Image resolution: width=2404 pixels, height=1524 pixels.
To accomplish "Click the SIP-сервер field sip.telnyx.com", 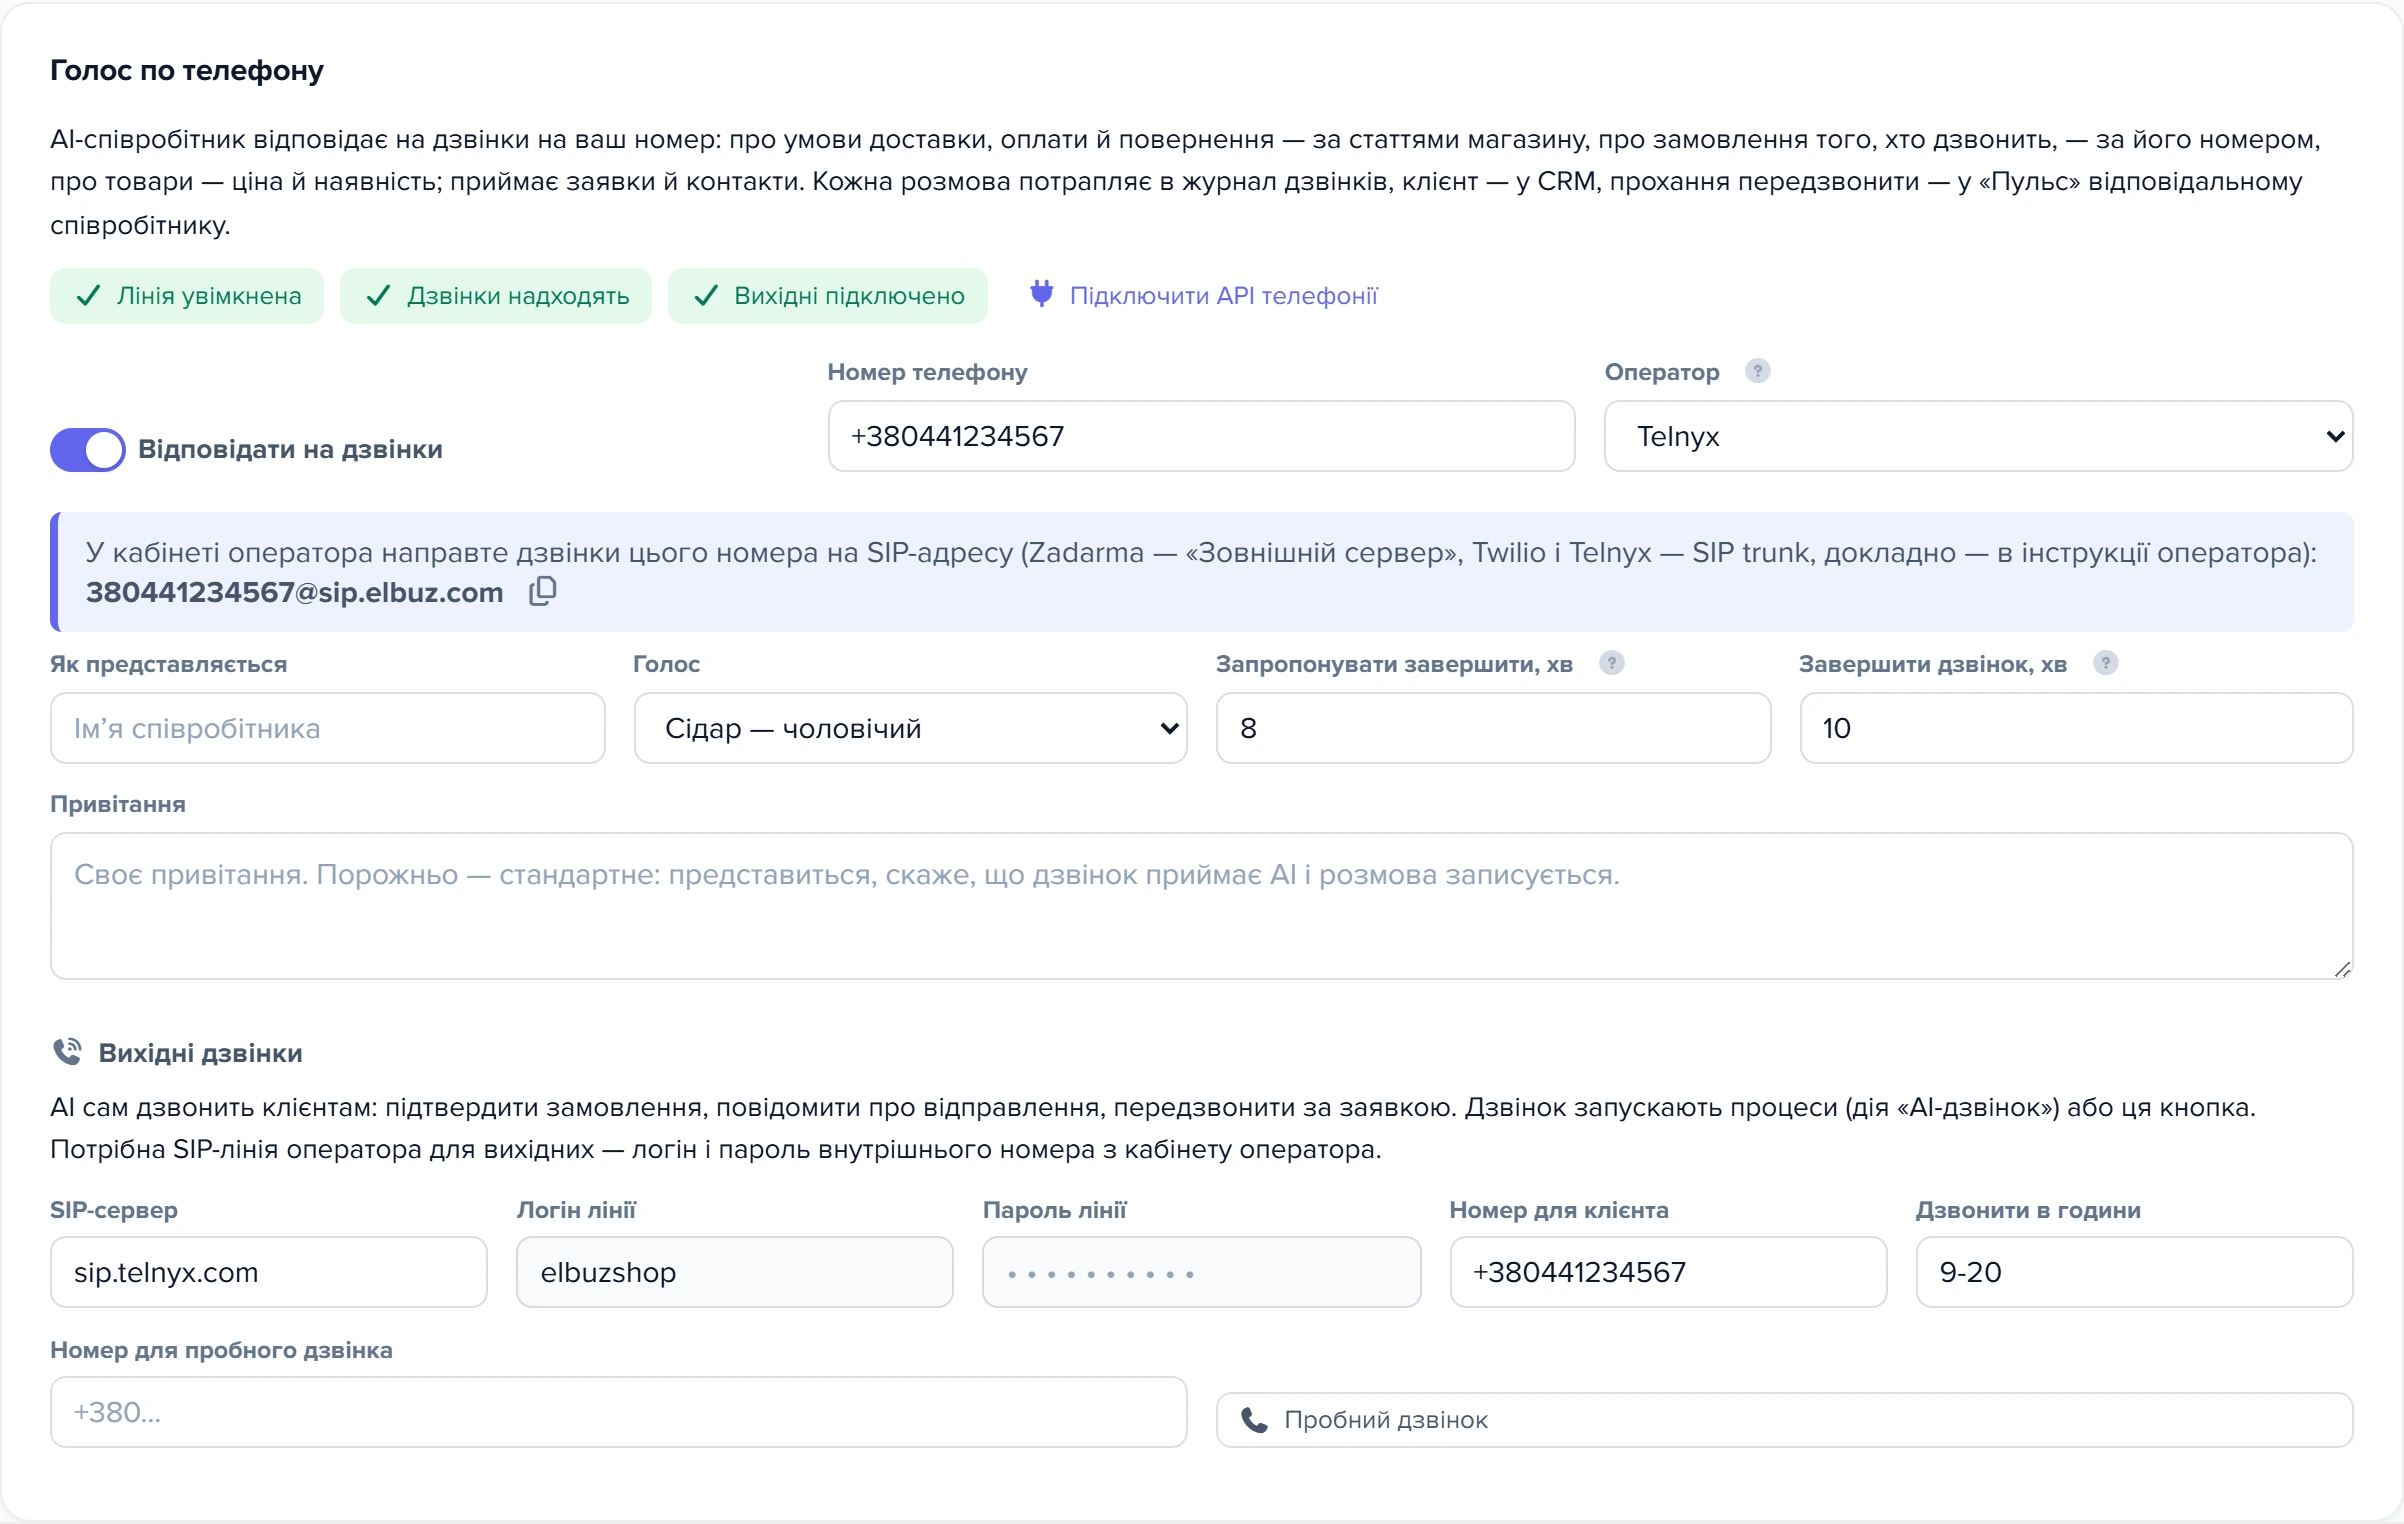I will [x=269, y=1272].
